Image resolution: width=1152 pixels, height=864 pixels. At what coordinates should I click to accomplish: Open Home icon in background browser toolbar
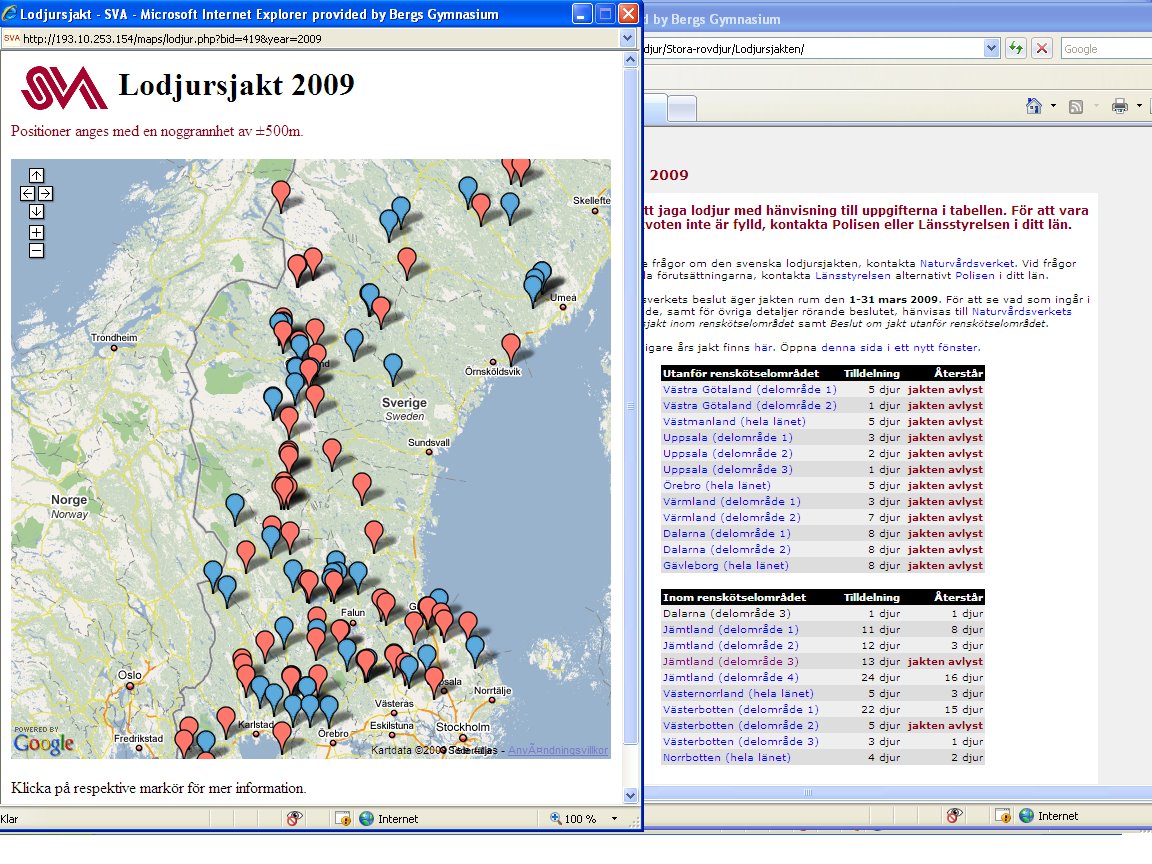pyautogui.click(x=1033, y=107)
